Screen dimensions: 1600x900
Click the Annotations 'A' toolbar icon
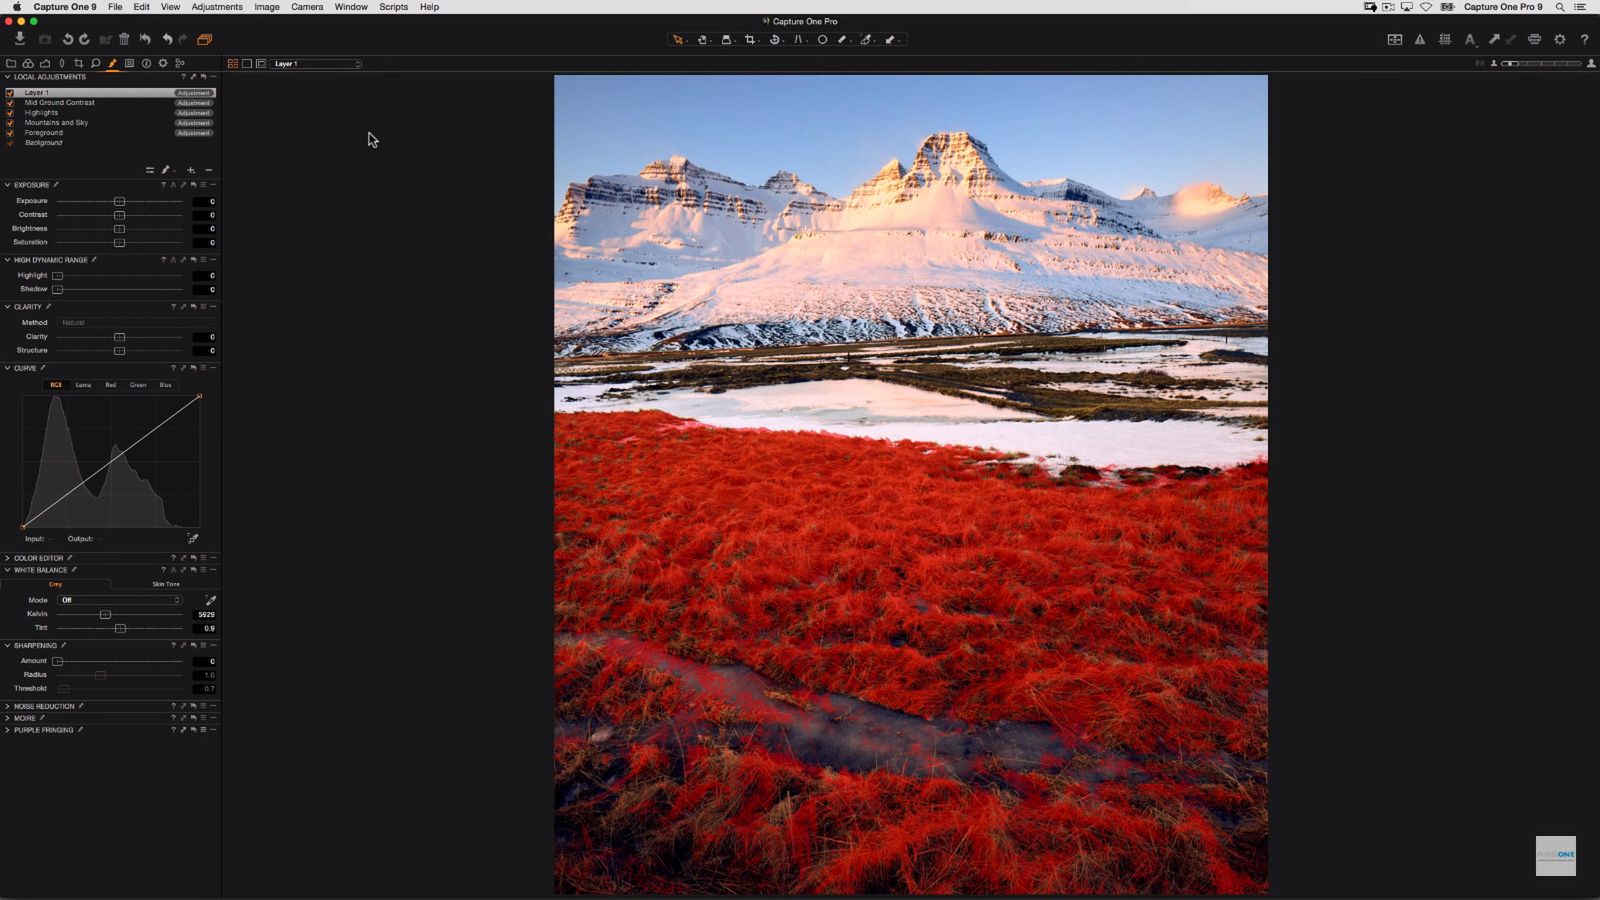tap(1469, 39)
